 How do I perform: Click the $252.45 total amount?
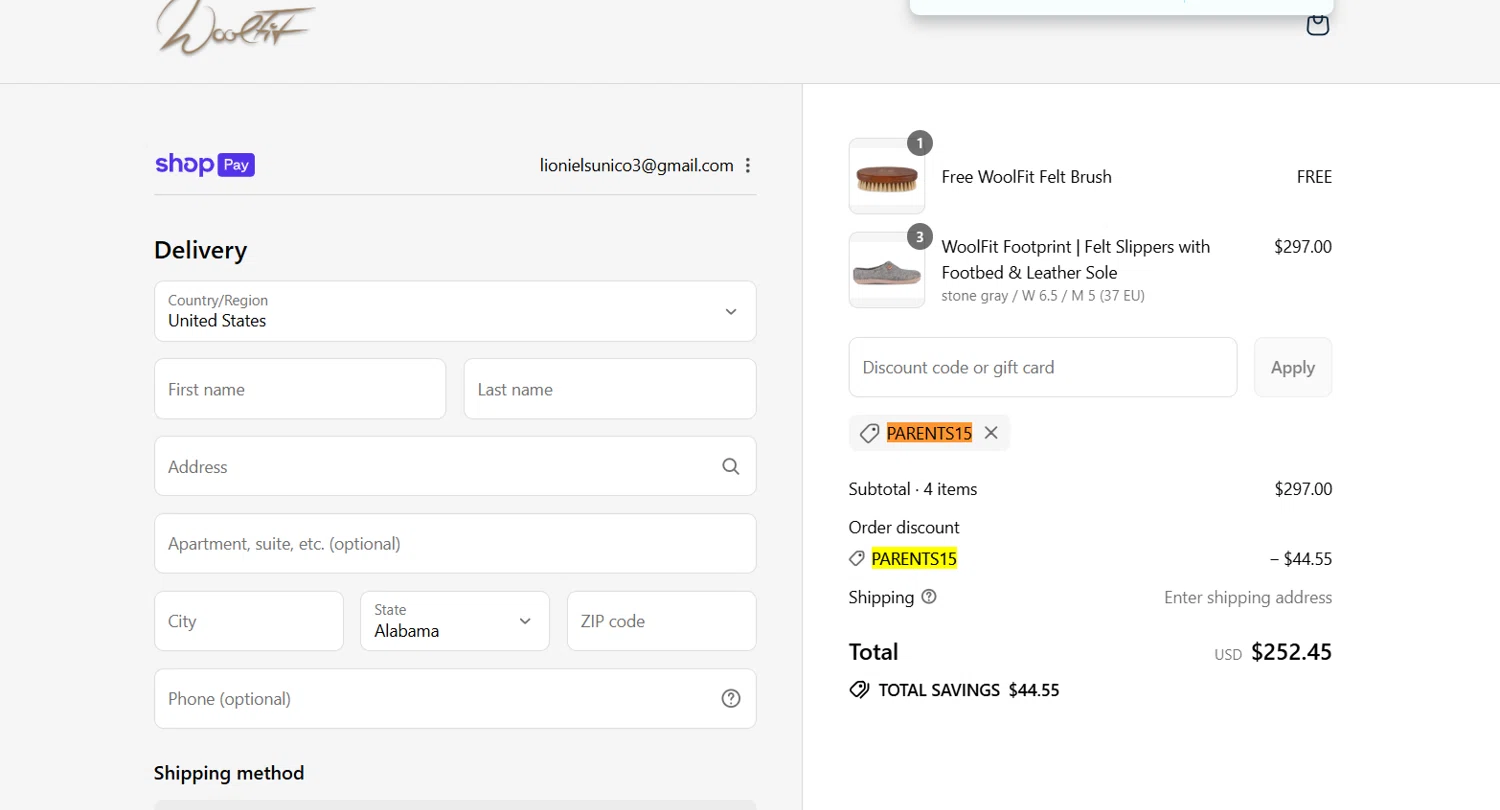[x=1292, y=652]
